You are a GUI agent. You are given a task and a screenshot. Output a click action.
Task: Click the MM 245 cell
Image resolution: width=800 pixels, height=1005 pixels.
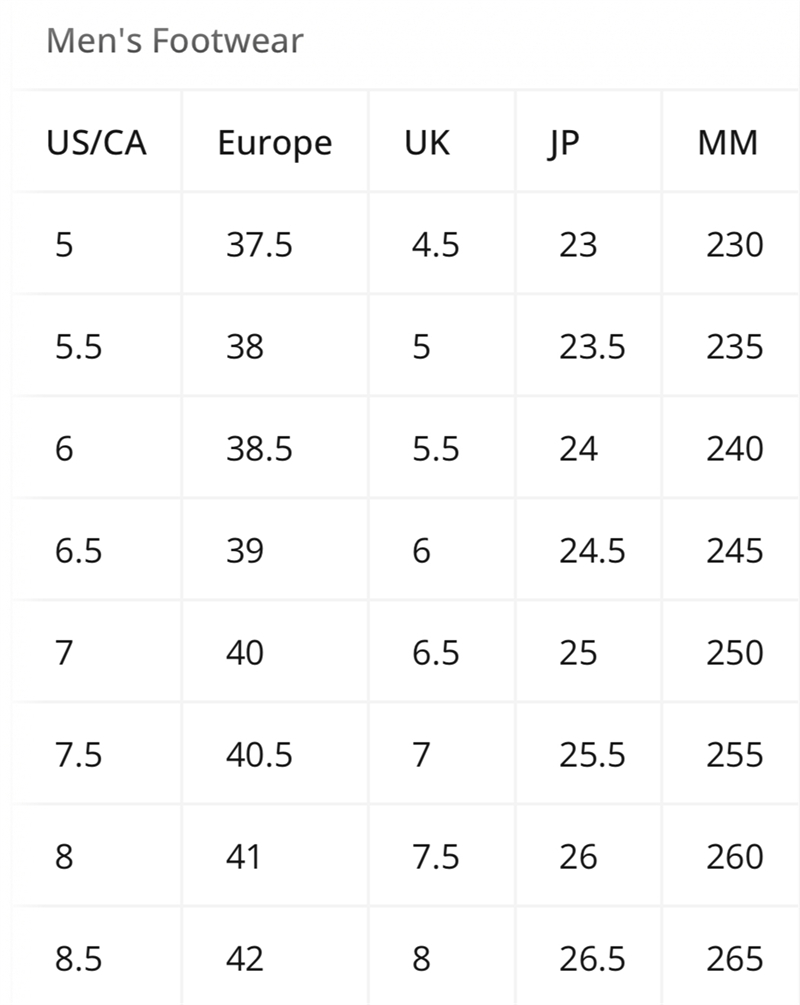(734, 551)
